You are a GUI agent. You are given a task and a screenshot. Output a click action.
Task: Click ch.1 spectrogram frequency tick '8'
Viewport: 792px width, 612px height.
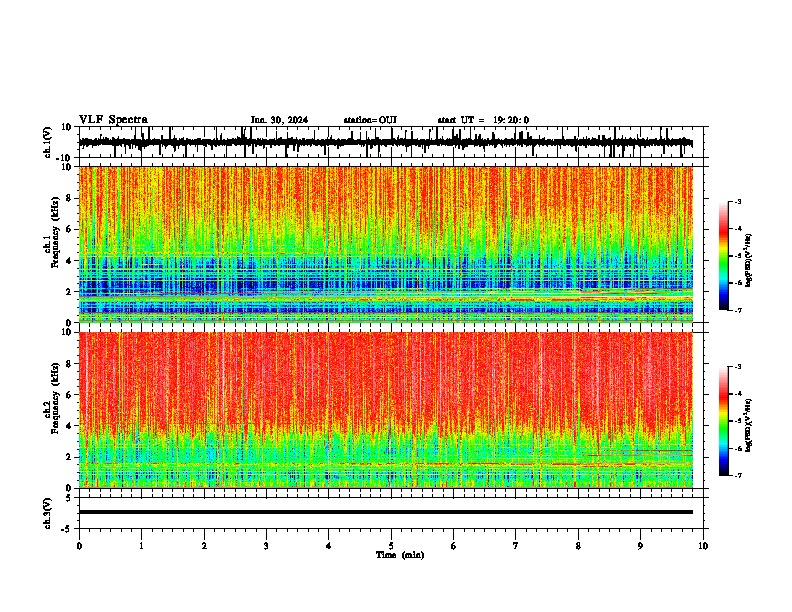(69, 198)
